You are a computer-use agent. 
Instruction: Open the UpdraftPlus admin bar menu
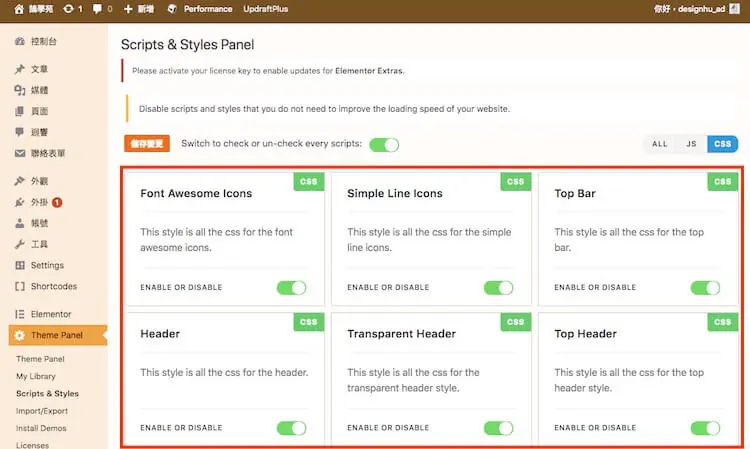click(x=265, y=9)
